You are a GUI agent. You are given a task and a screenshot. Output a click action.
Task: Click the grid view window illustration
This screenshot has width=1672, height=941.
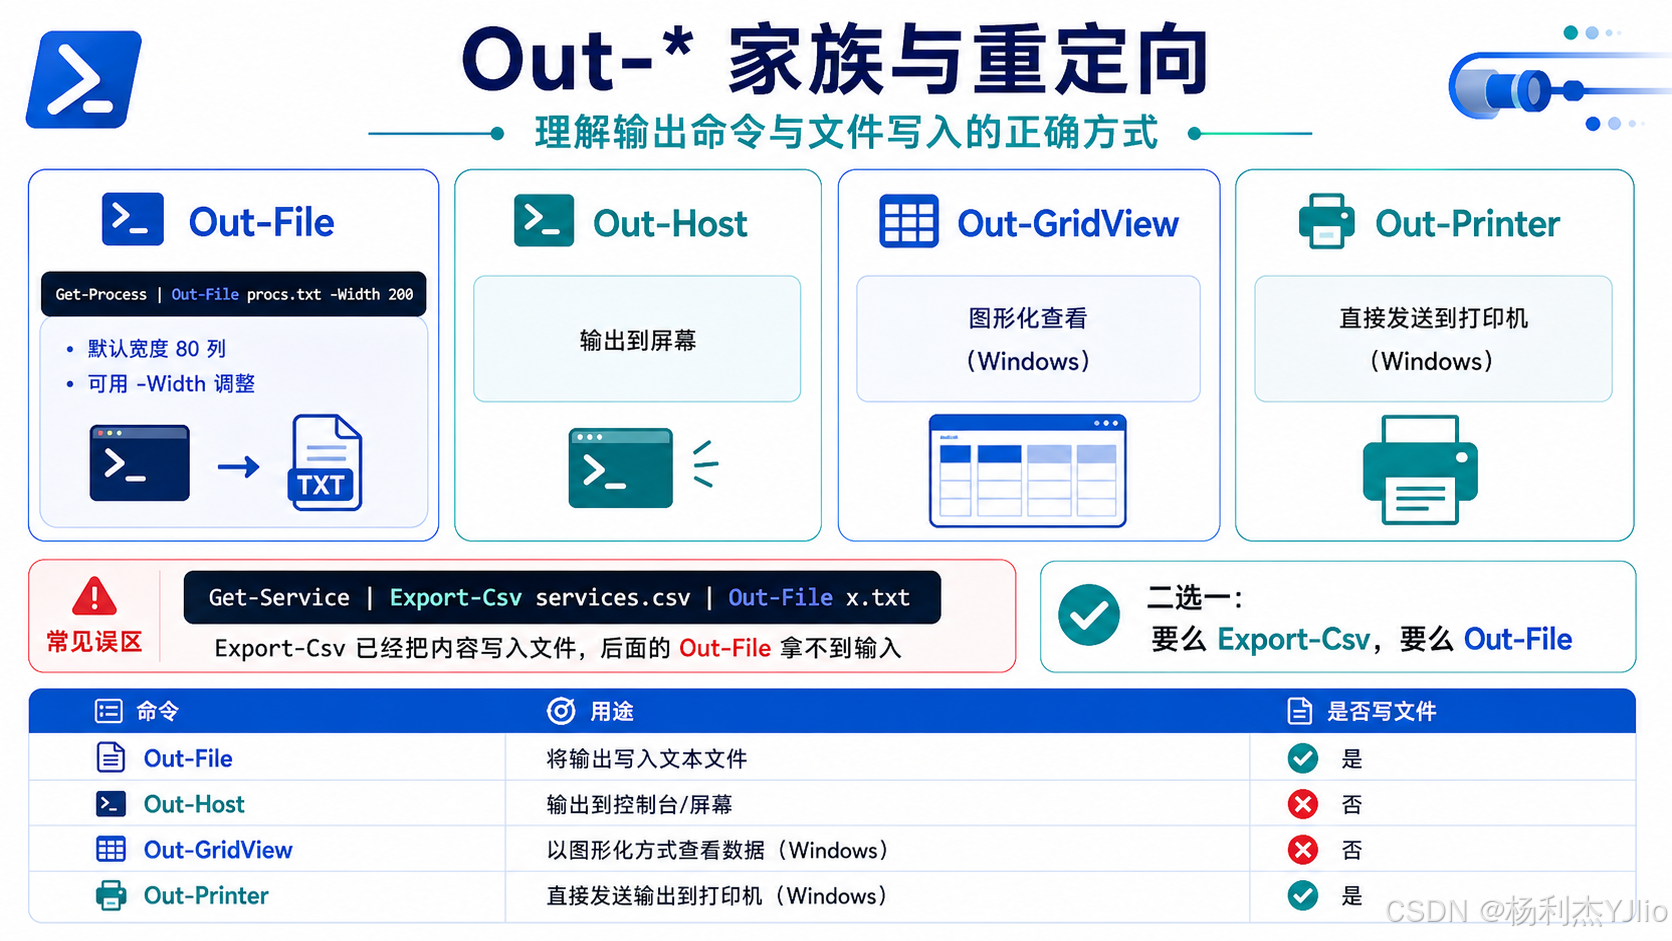(1028, 471)
